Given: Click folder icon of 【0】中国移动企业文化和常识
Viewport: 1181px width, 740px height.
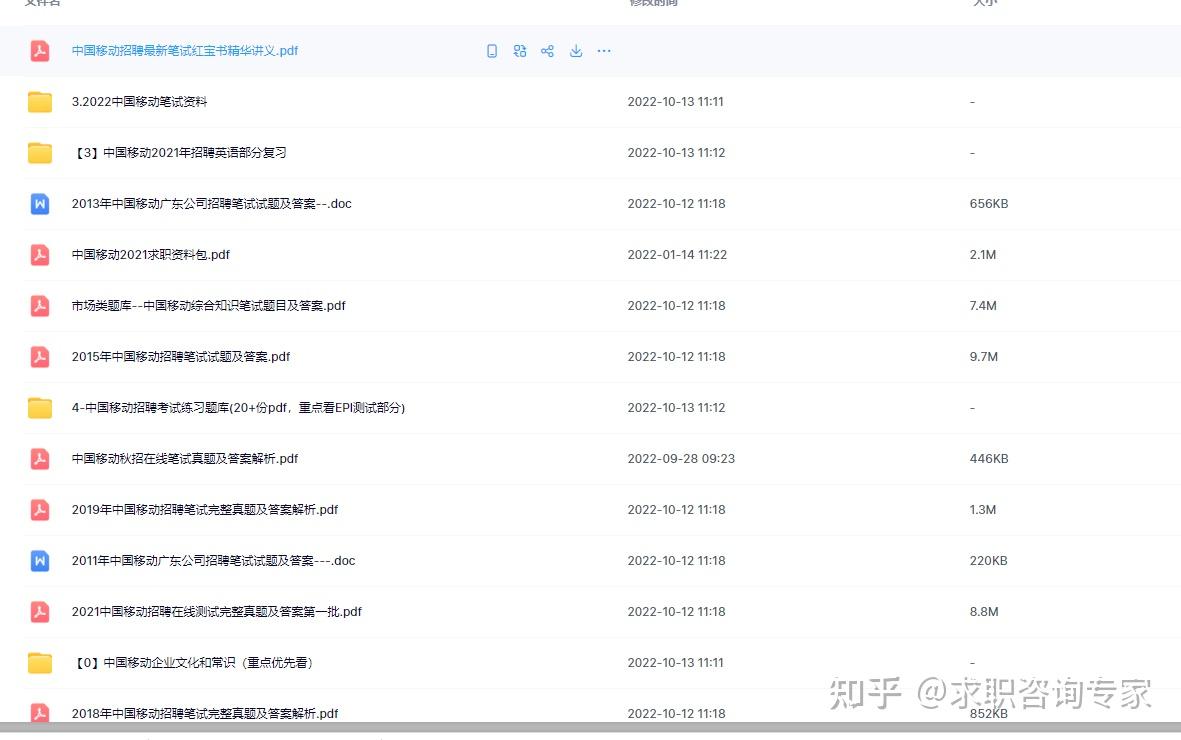Looking at the screenshot, I should point(40,663).
